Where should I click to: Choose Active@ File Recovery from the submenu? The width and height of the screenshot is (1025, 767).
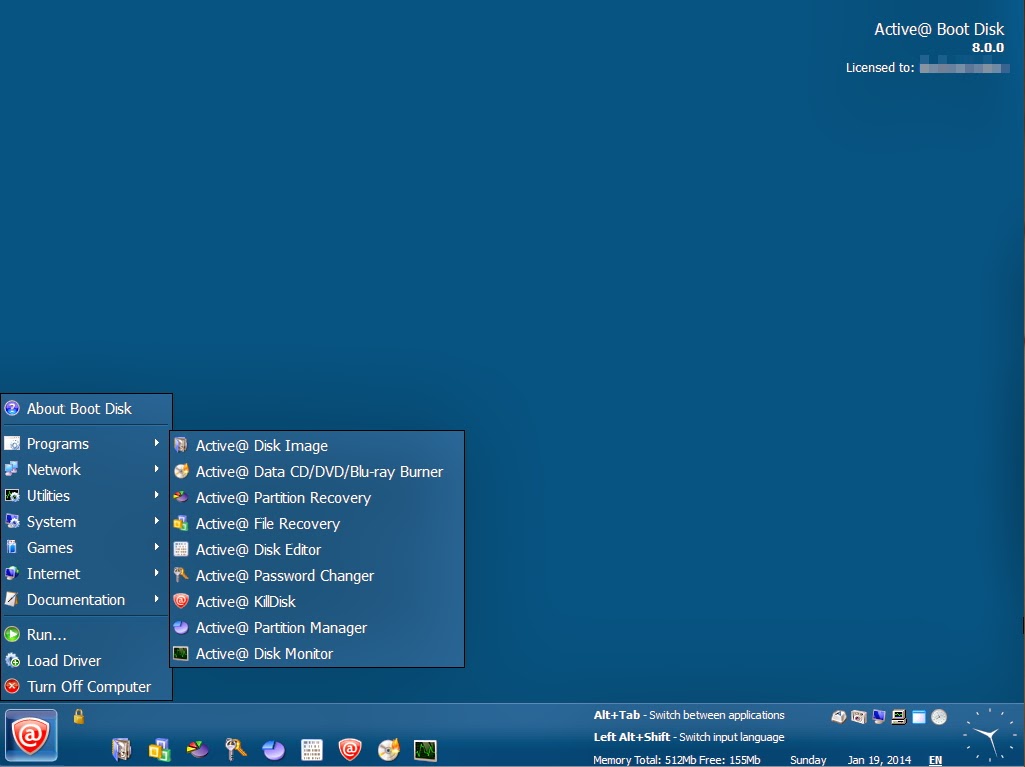(x=268, y=523)
